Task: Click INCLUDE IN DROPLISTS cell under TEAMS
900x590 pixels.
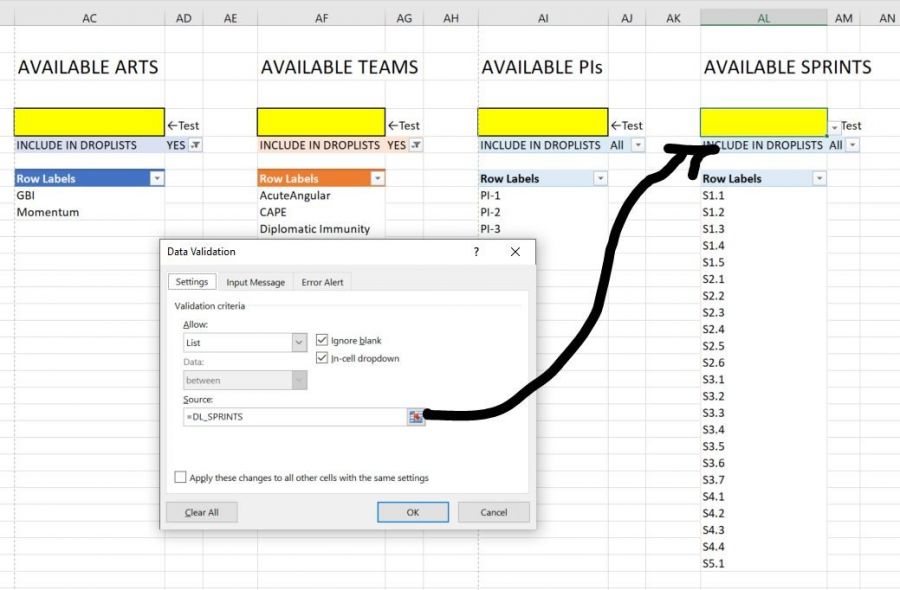Action: coord(321,145)
